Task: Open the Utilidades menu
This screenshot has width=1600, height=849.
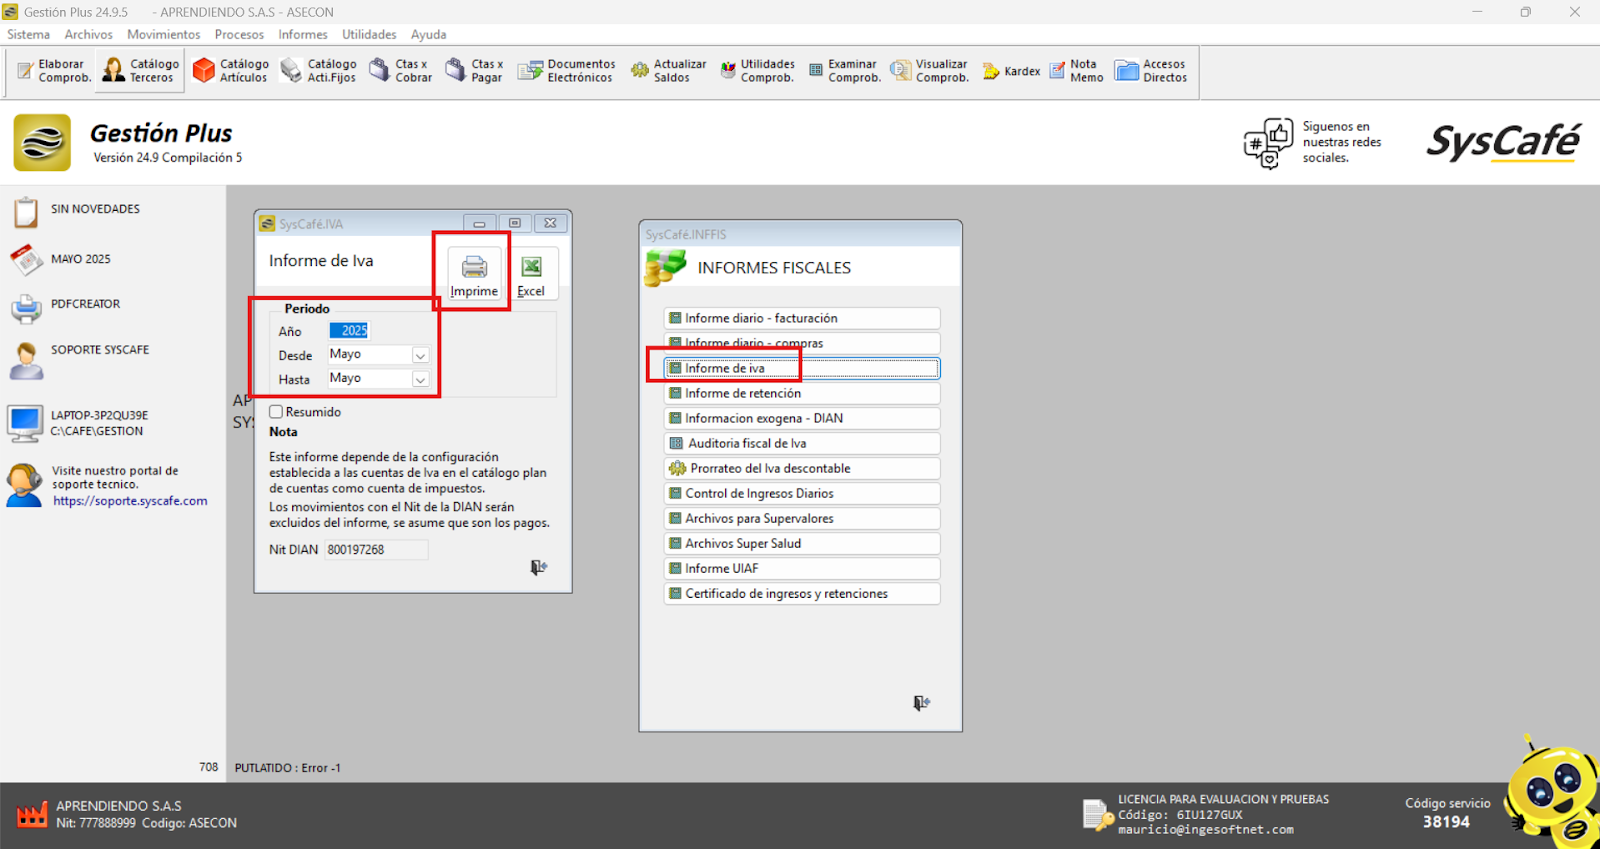Action: (369, 34)
